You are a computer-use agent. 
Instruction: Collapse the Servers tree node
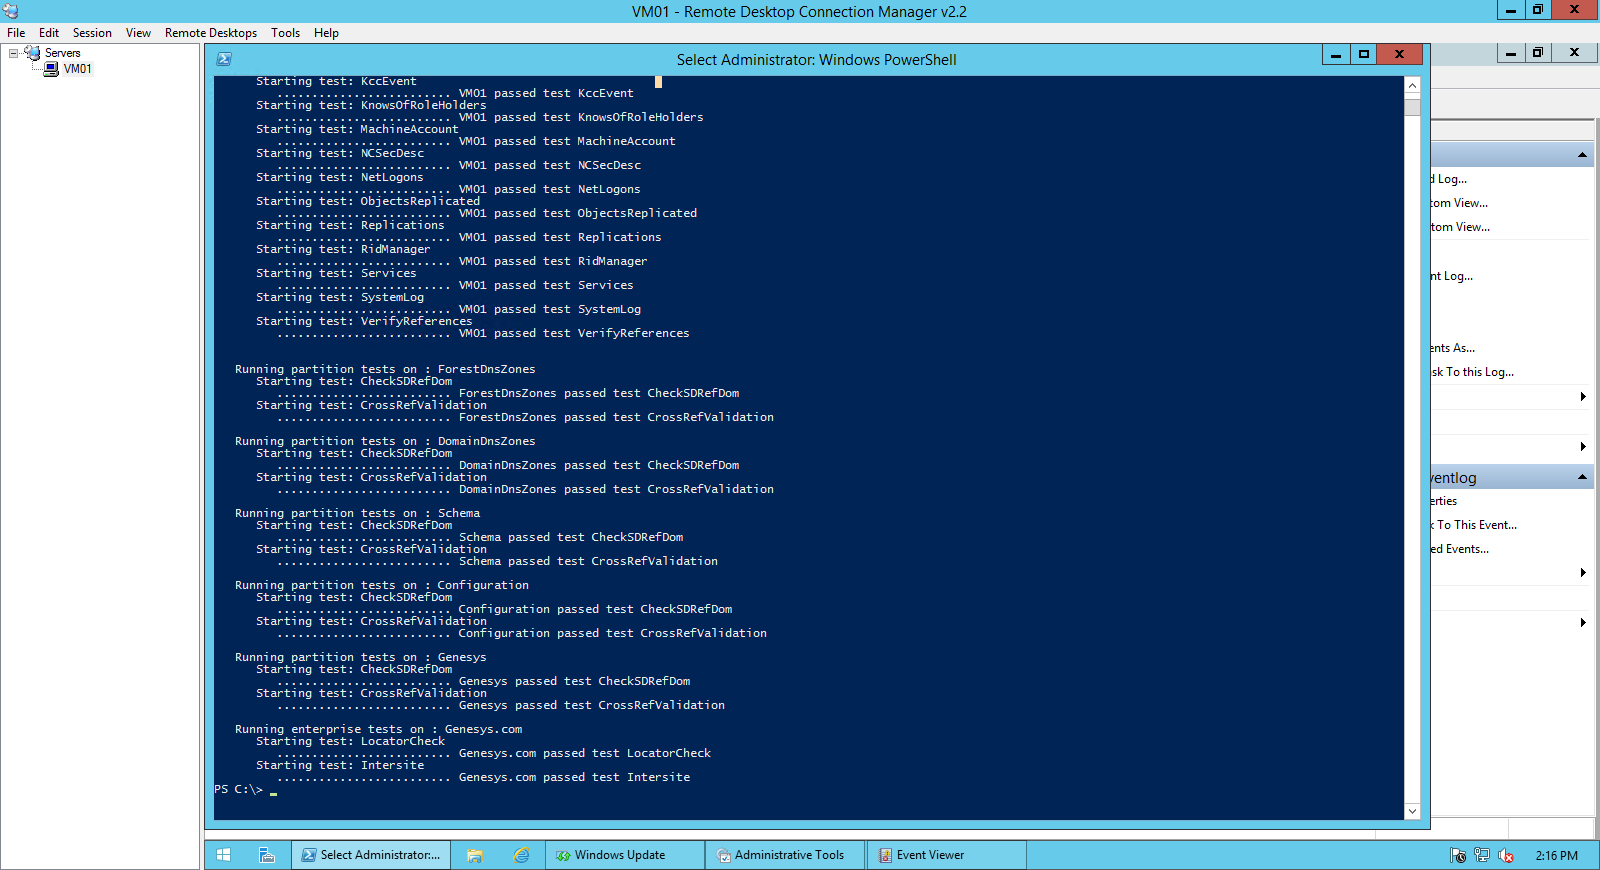(x=13, y=53)
